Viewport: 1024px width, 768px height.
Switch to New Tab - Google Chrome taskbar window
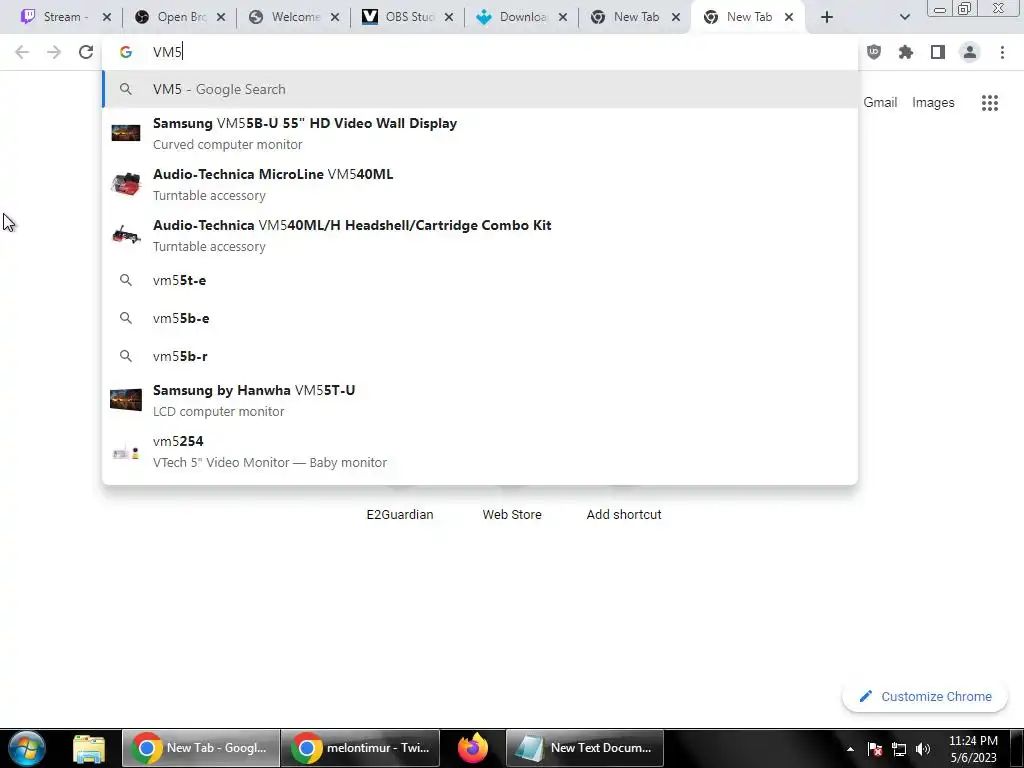(201, 748)
